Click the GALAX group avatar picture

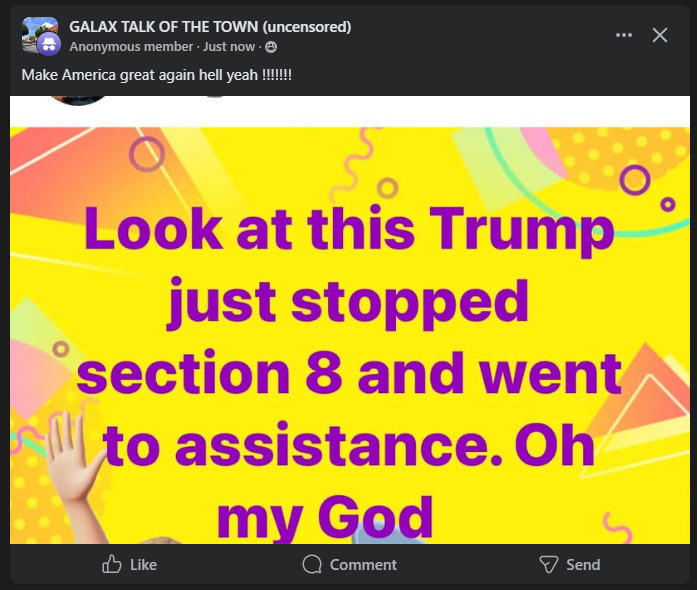pos(36,30)
